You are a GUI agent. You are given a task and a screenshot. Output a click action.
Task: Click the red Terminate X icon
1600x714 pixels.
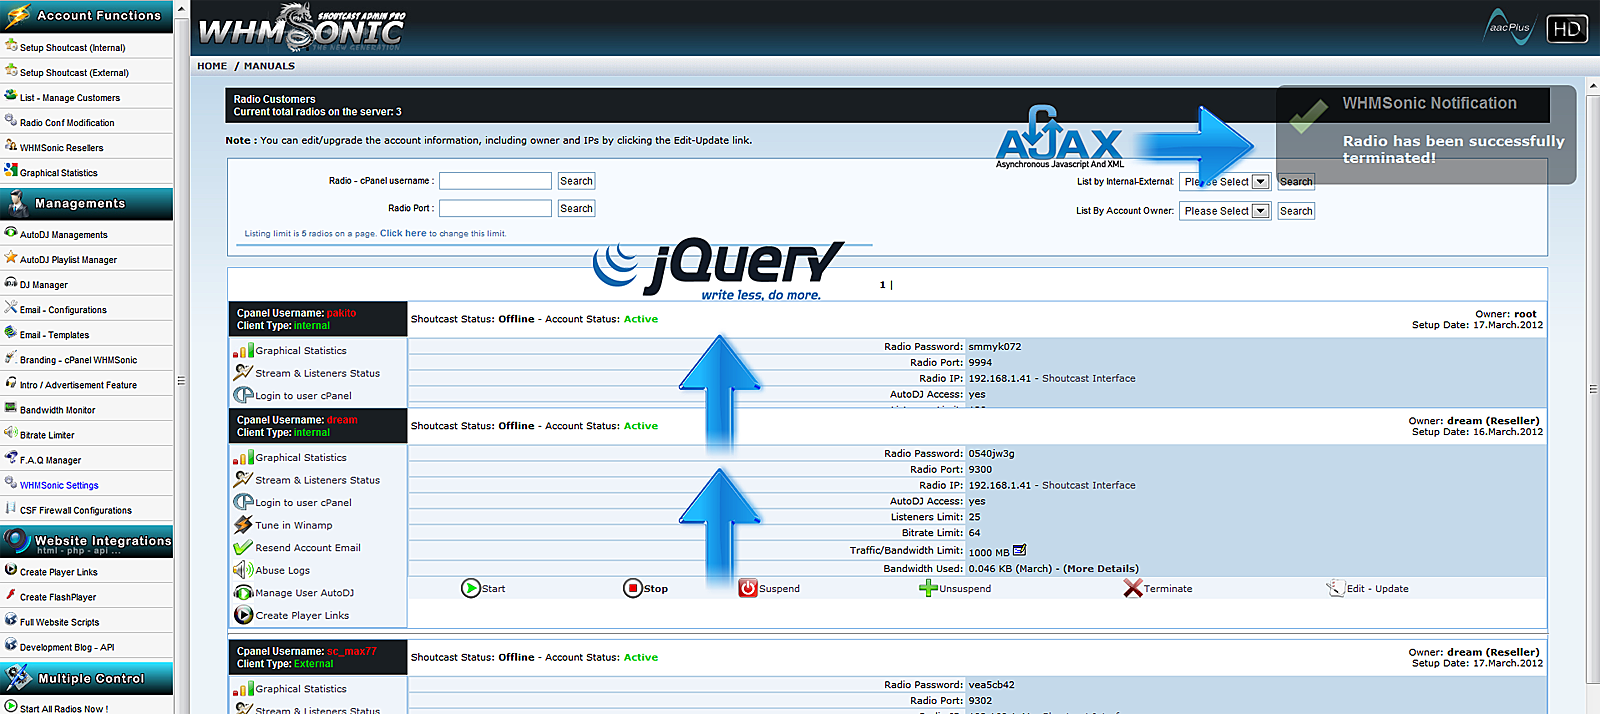tap(1132, 588)
